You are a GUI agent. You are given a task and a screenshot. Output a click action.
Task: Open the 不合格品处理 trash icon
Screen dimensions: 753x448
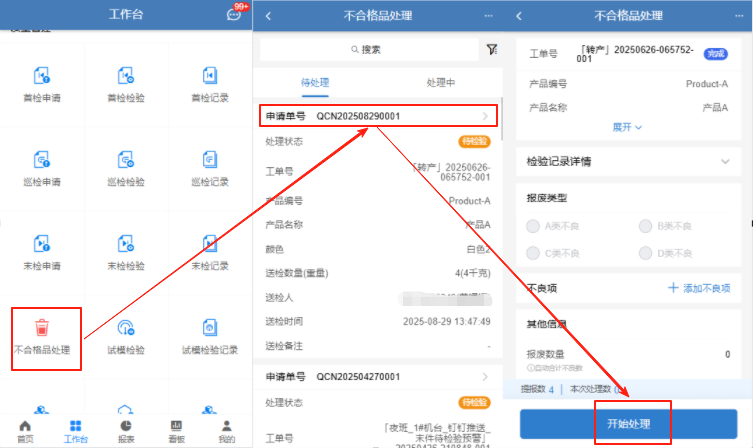(41, 327)
